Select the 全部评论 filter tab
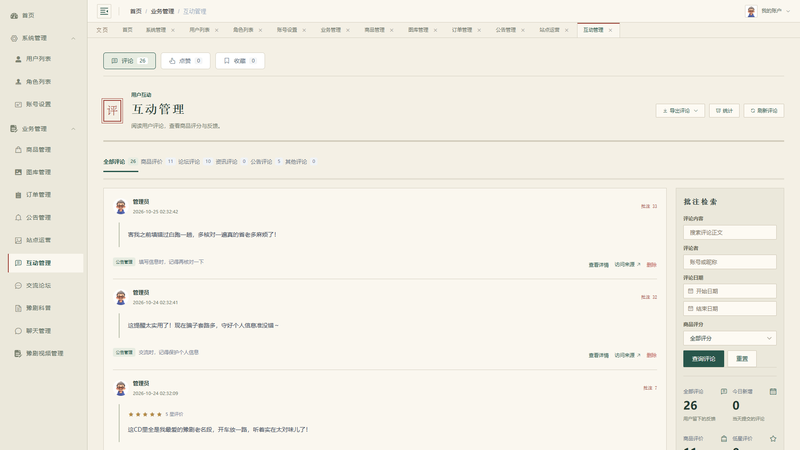The height and width of the screenshot is (450, 800). 120,162
